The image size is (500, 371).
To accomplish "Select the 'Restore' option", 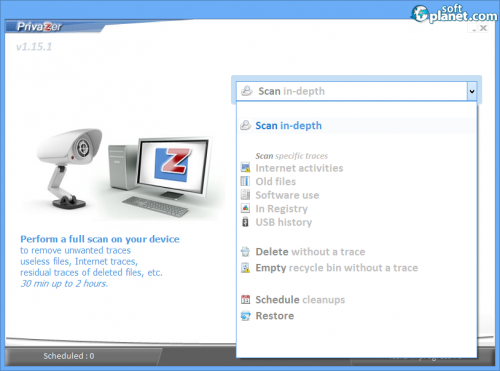I will (275, 316).
